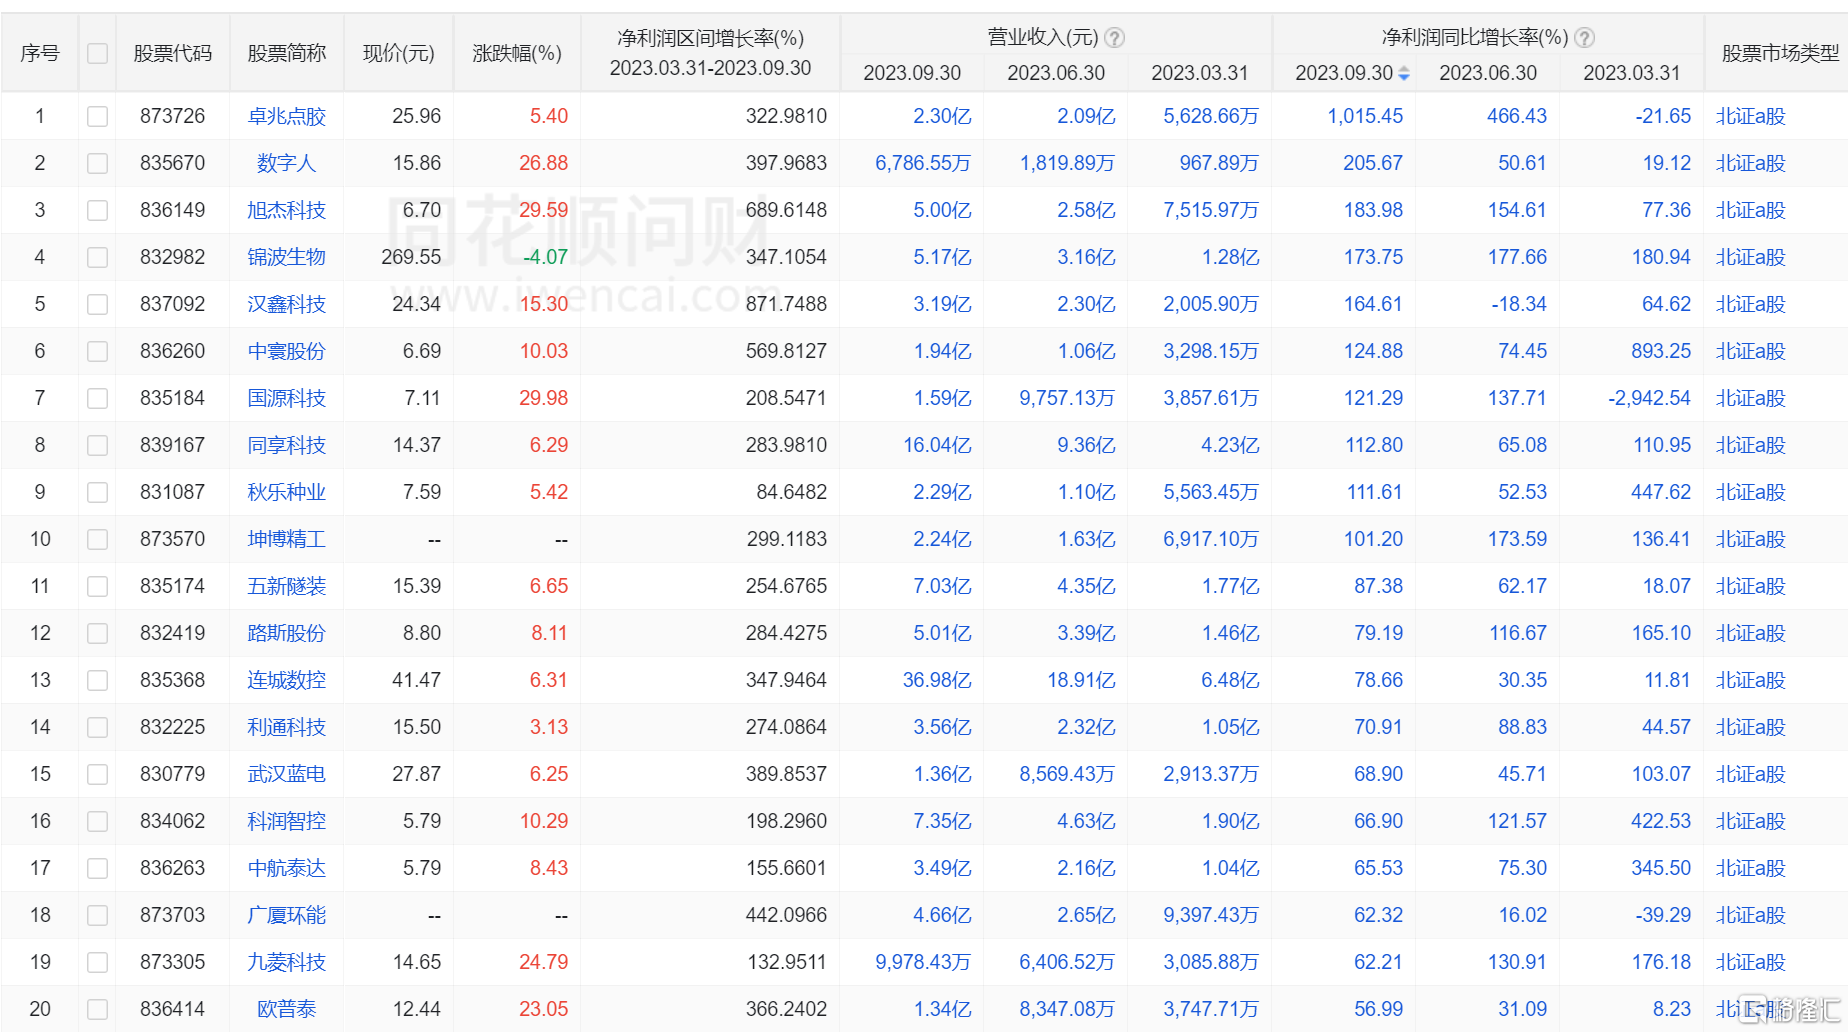This screenshot has width=1848, height=1032.
Task: Open stock link 武汉蓝电
Action: (x=287, y=775)
